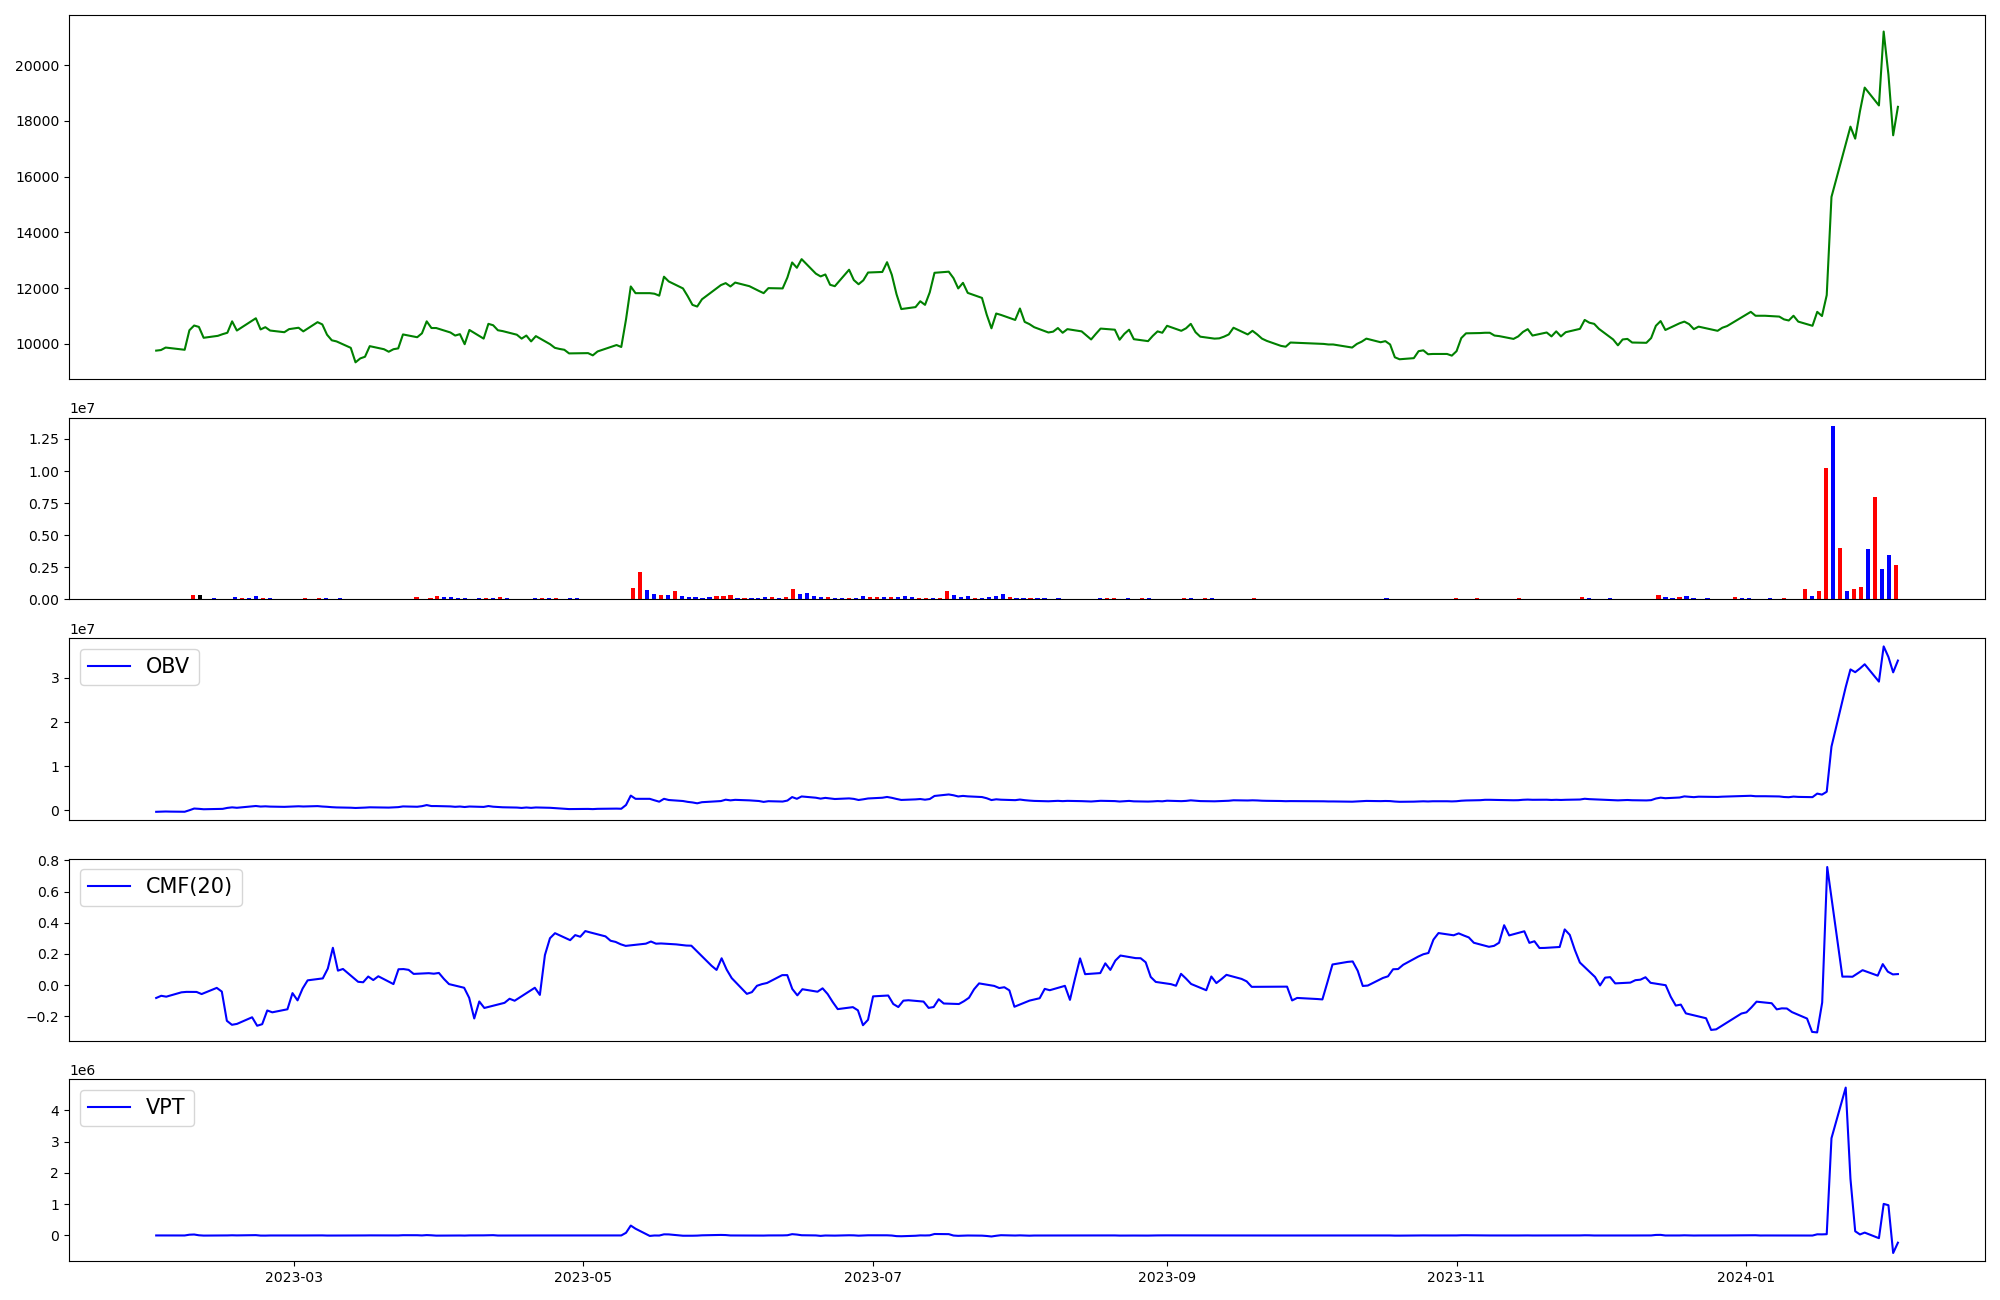
Task: Click the VPT line's highest peak
Action: 1845,1089
